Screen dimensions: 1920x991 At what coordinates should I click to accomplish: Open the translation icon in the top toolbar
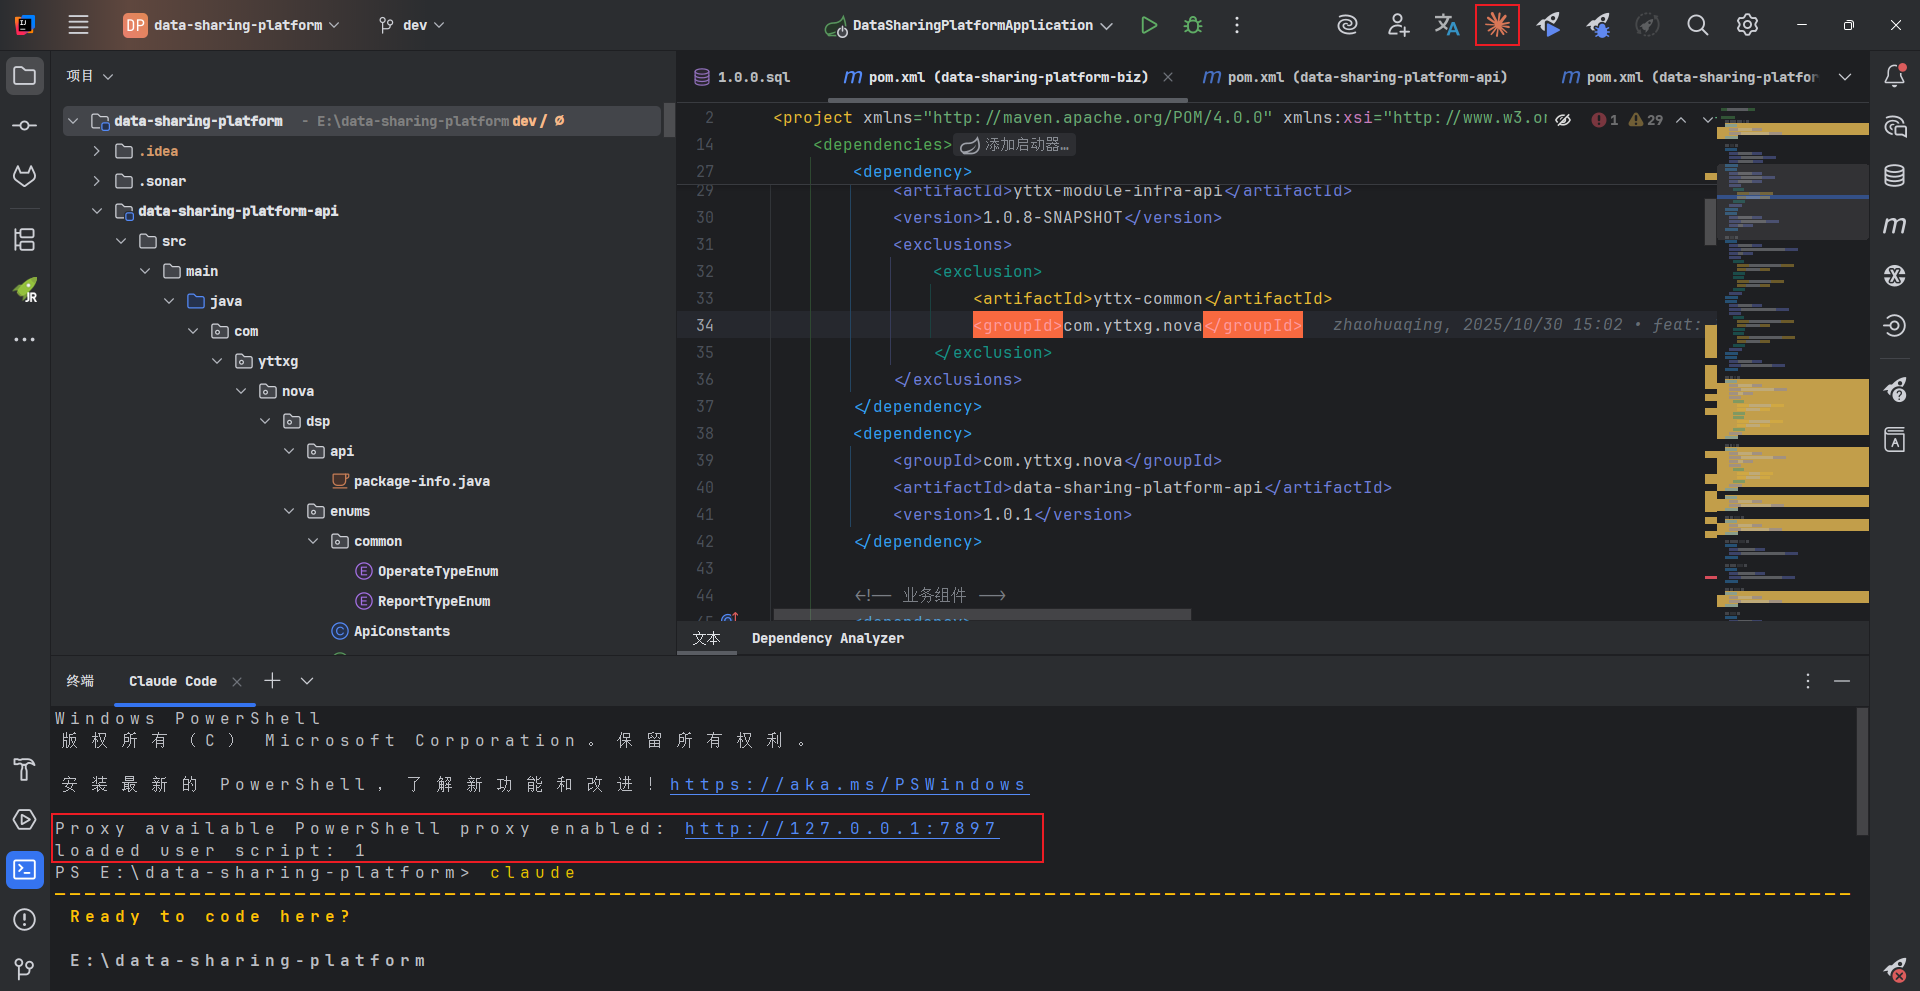tap(1447, 25)
